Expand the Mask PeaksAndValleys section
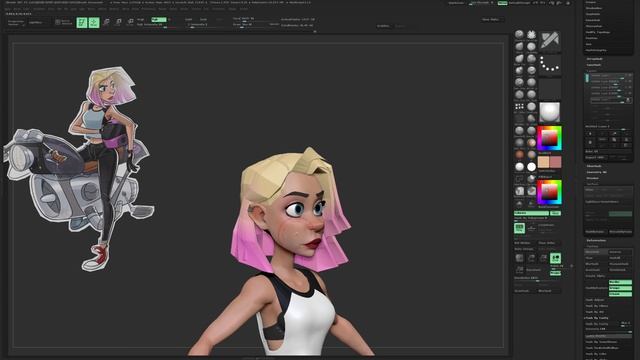Viewport: 640px width, 360px height. (x=602, y=348)
